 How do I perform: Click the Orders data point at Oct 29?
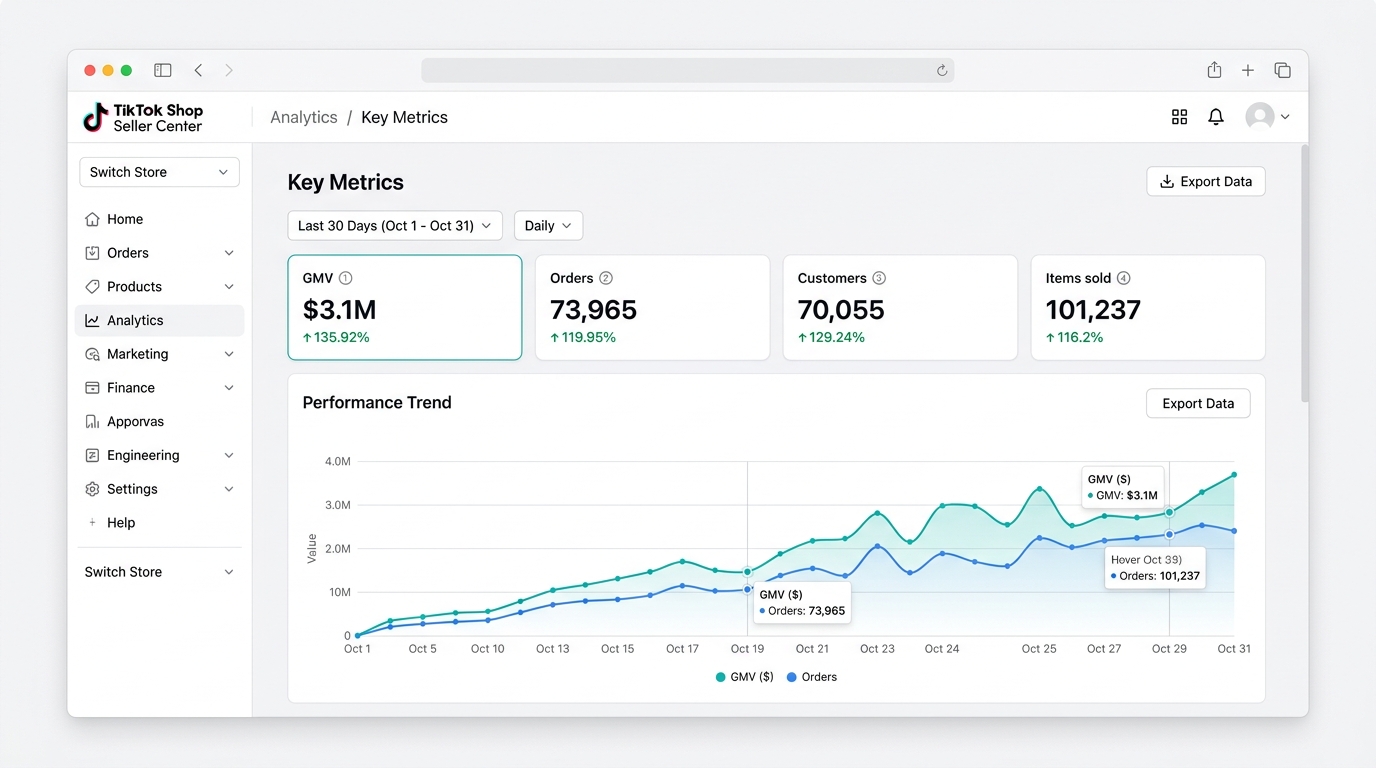[x=1169, y=534]
